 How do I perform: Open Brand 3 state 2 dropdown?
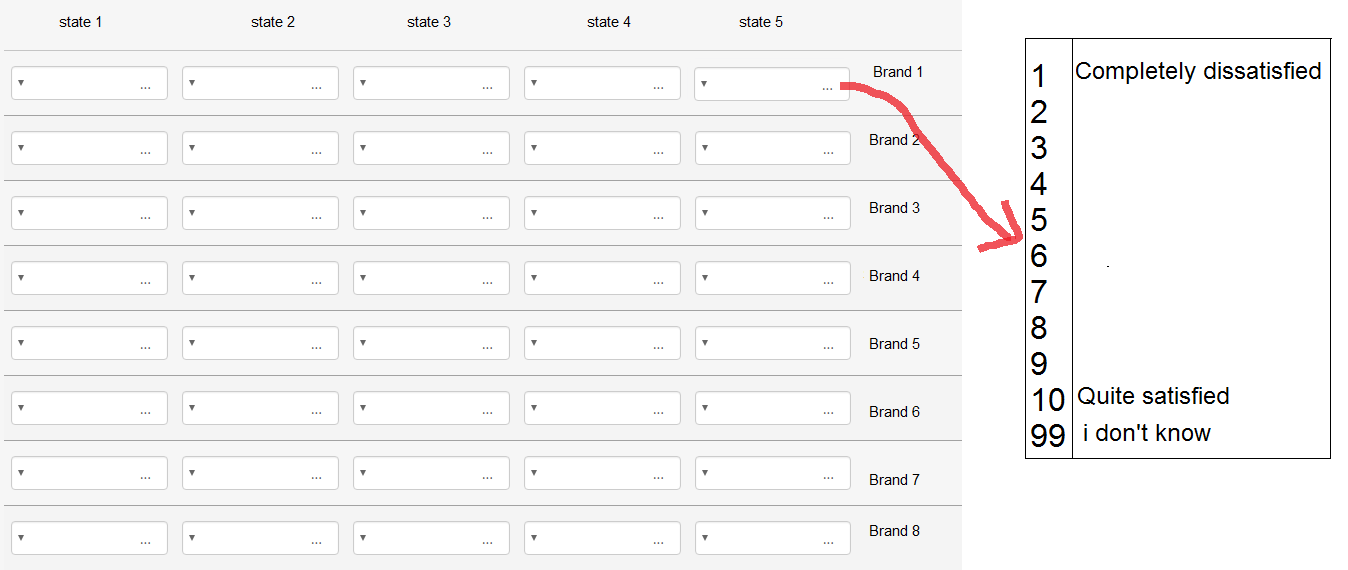pyautogui.click(x=260, y=214)
